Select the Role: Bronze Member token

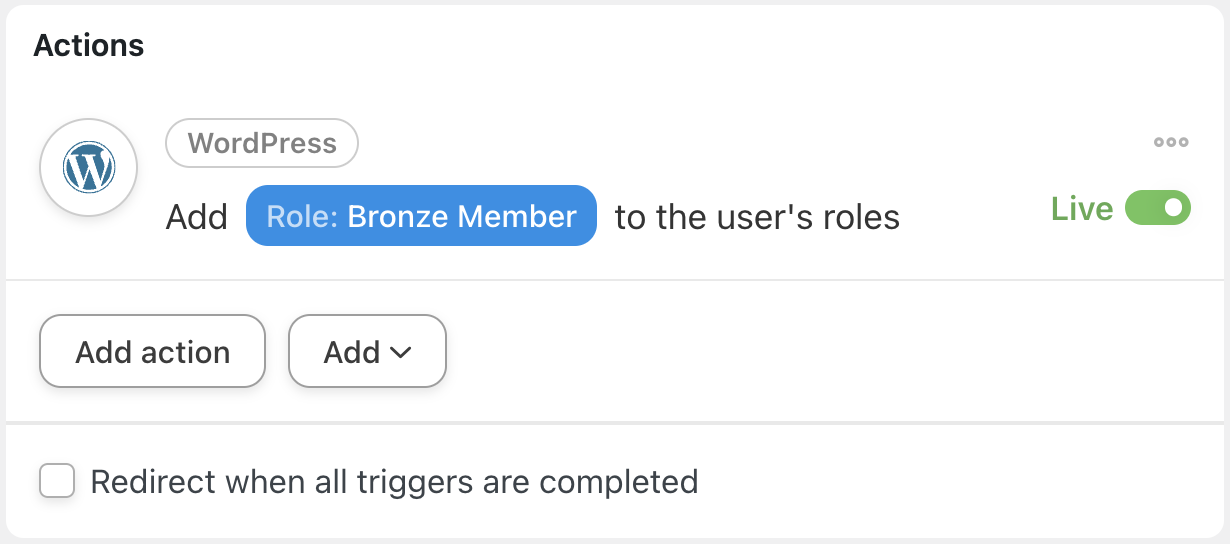tap(421, 216)
